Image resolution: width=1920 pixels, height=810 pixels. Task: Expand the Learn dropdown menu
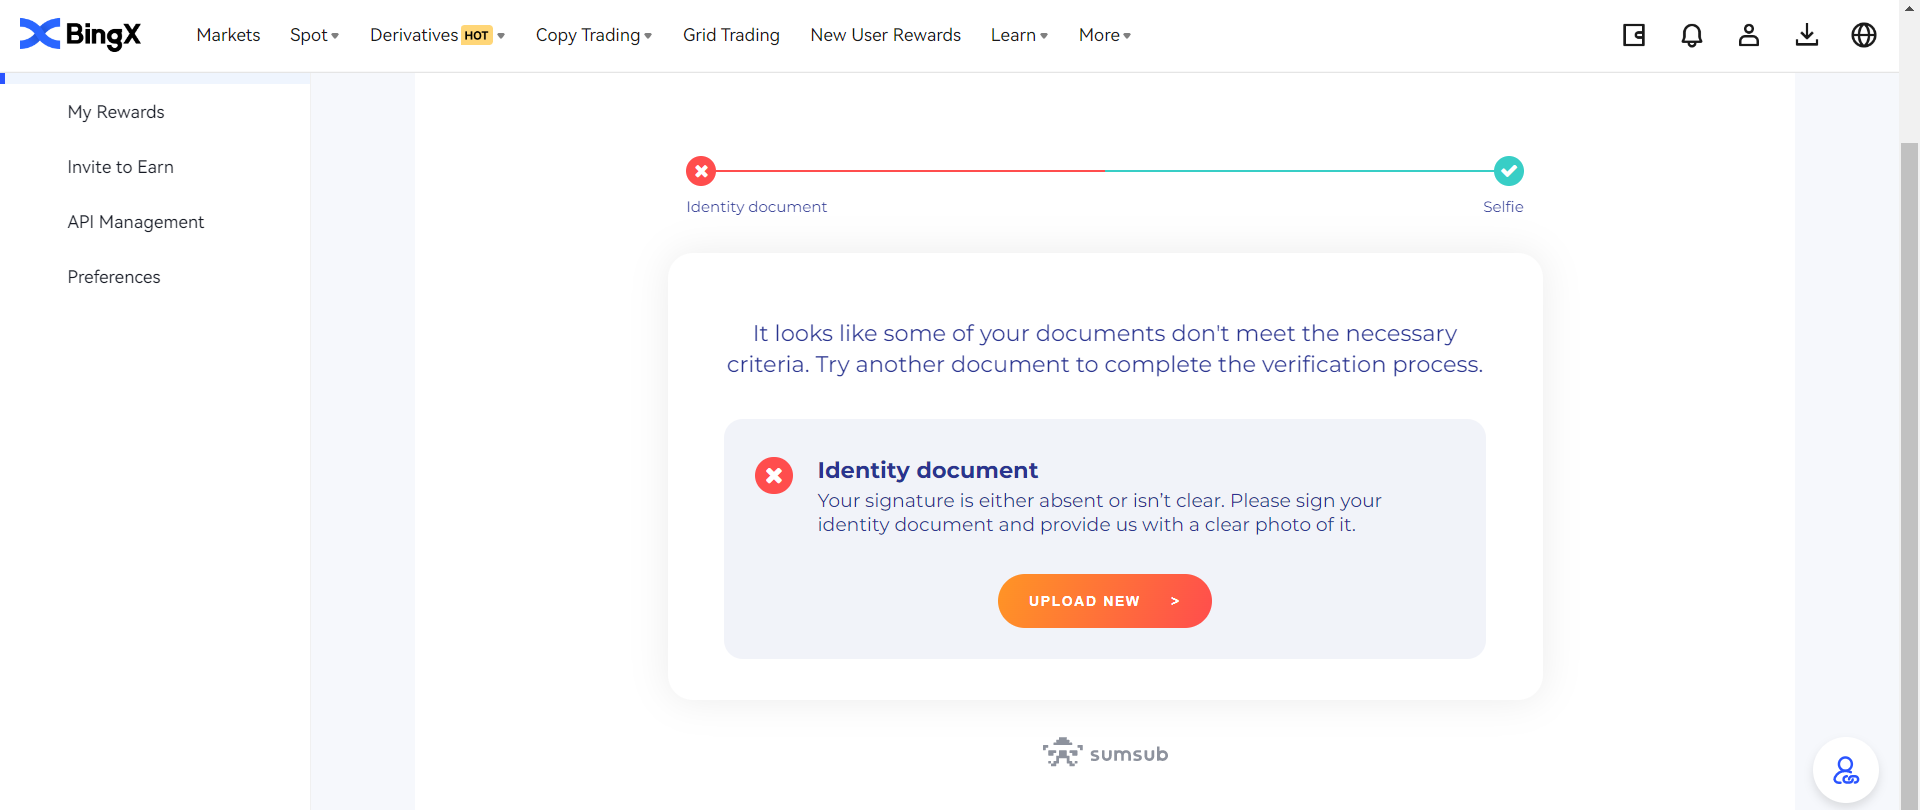(x=1020, y=35)
